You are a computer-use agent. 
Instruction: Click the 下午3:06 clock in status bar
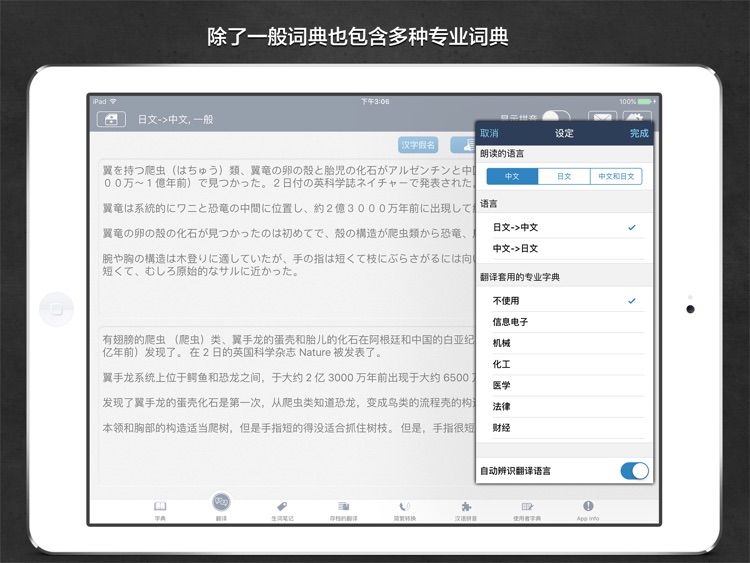375,101
